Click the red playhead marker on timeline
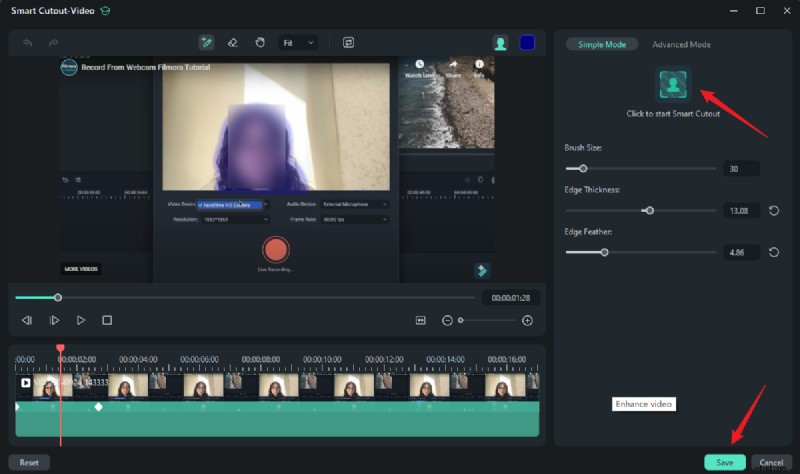Viewport: 800px width, 474px height. tap(60, 348)
